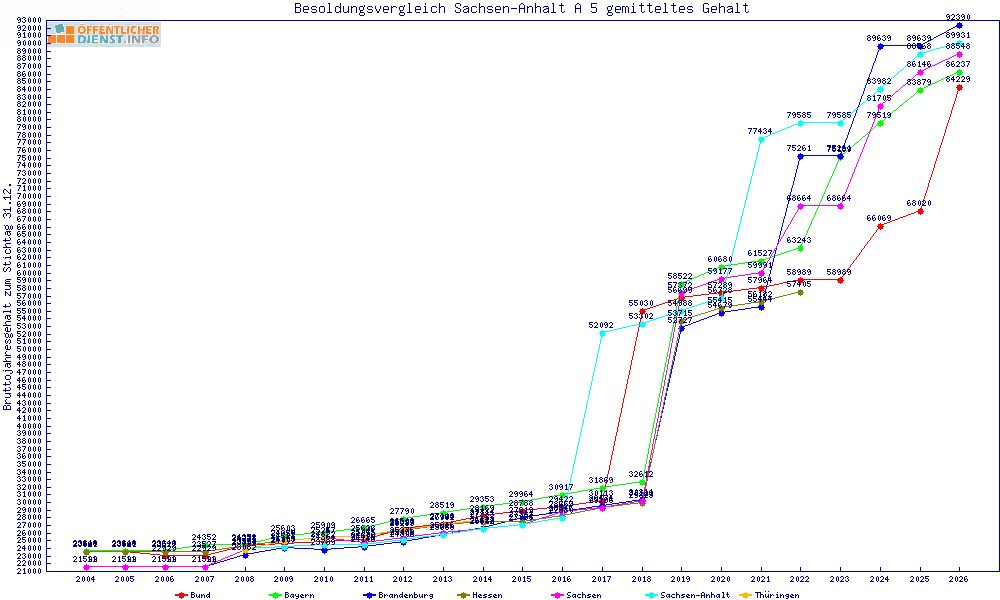This screenshot has height=600, width=1000.
Task: Click the Bruttojahresgehalt y-axis title
Action: 8,296
